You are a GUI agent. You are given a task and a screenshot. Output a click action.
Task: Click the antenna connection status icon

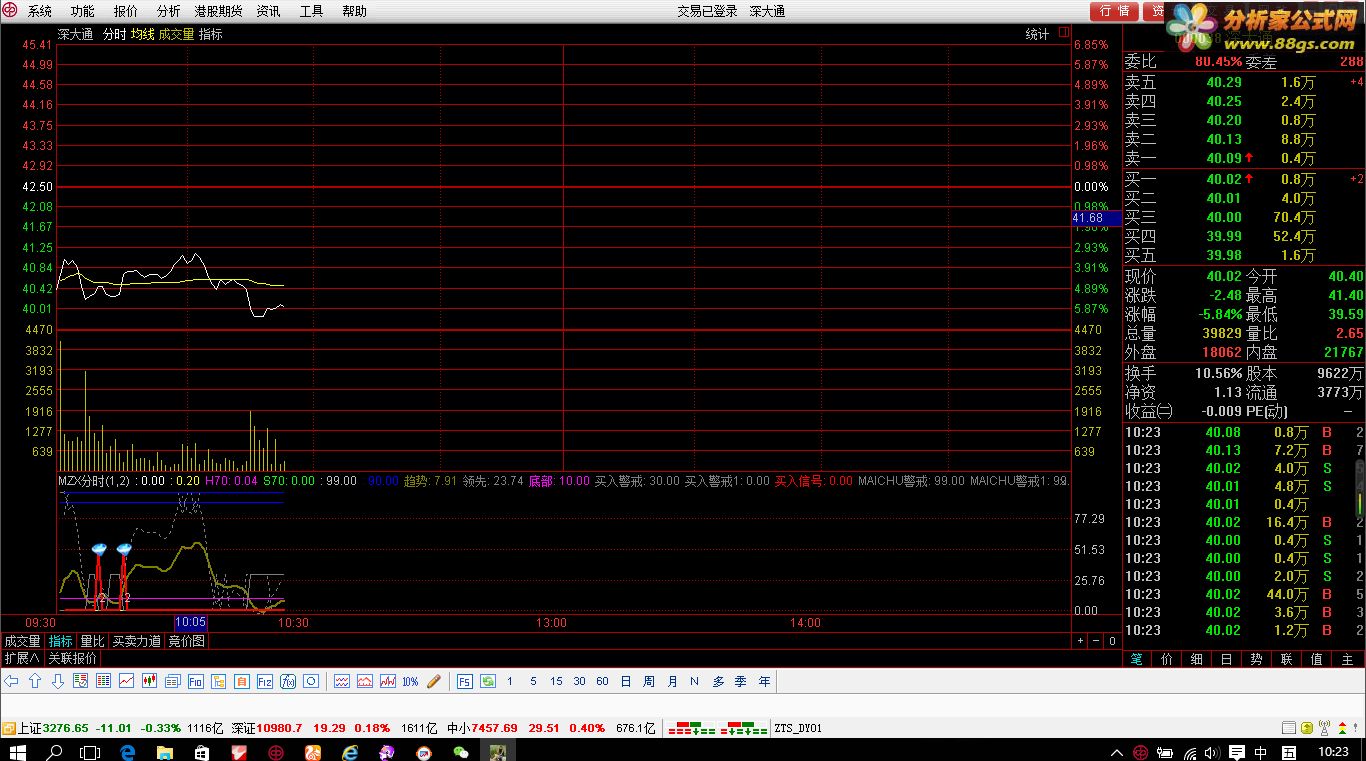click(1324, 728)
